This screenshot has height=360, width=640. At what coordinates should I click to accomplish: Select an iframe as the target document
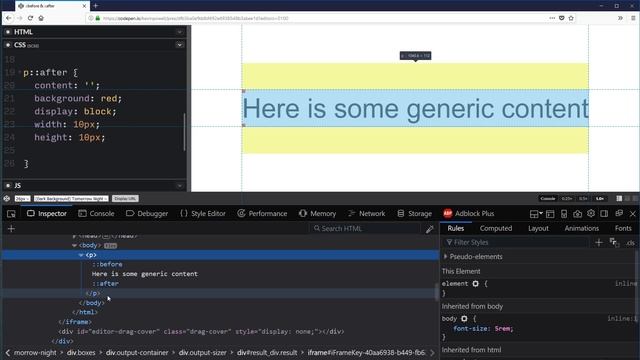(x=536, y=213)
